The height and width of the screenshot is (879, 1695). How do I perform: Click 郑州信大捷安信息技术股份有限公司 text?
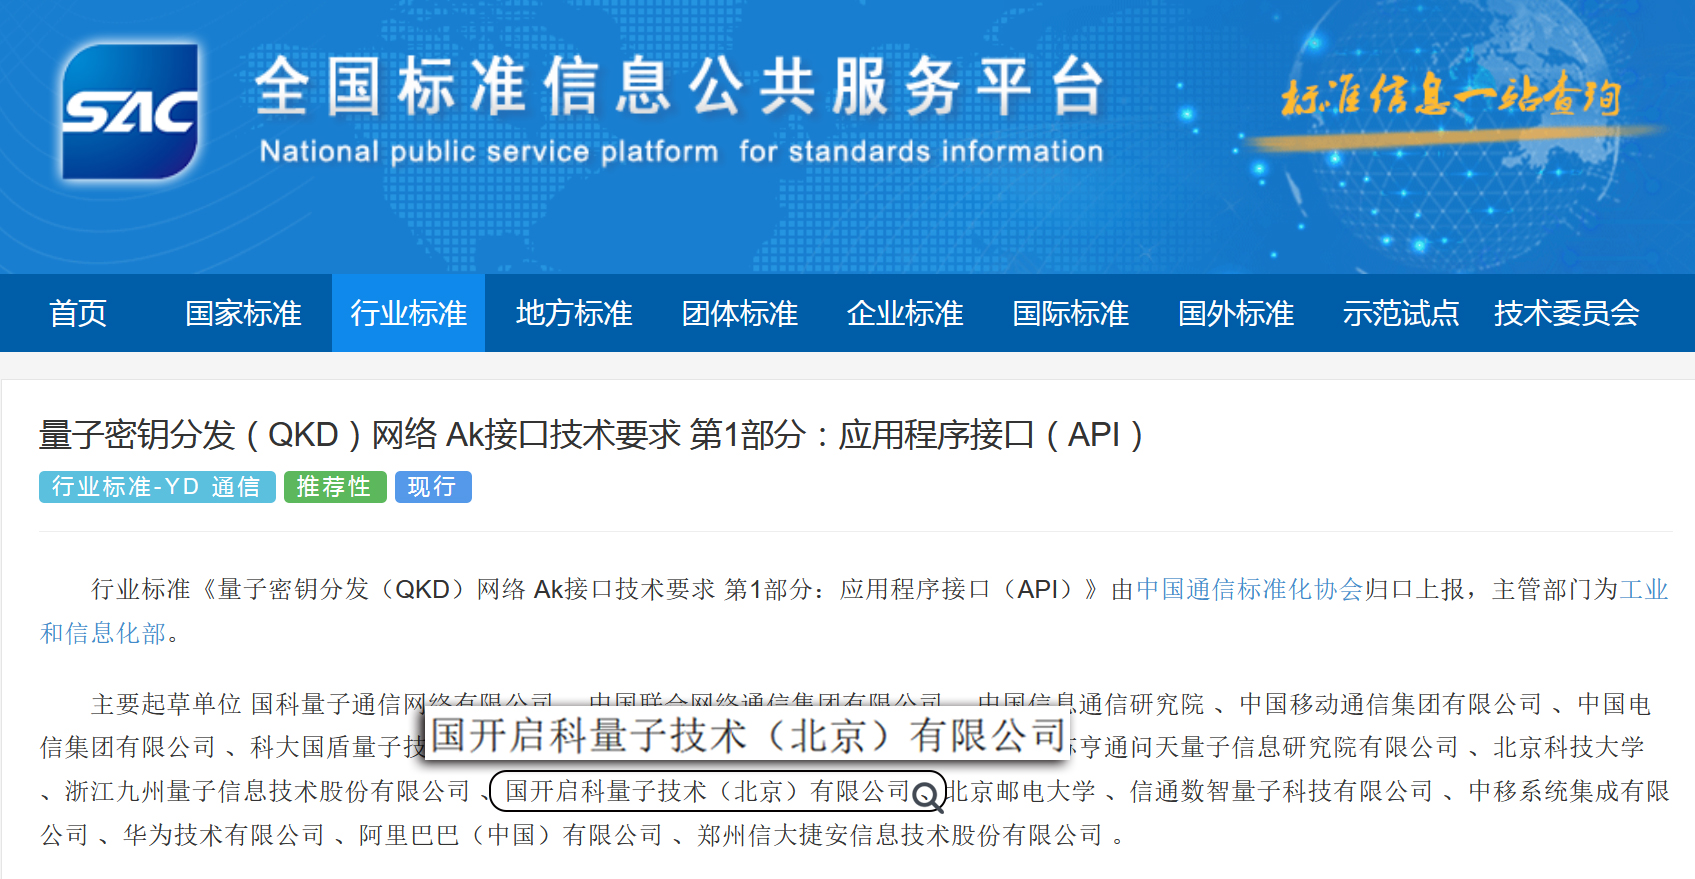(900, 835)
